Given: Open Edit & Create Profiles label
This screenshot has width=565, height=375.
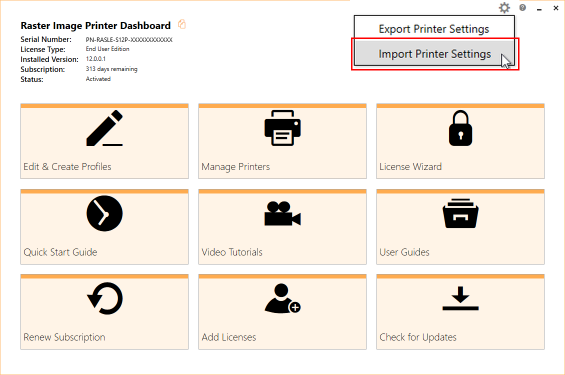Looking at the screenshot, I should (x=67, y=166).
